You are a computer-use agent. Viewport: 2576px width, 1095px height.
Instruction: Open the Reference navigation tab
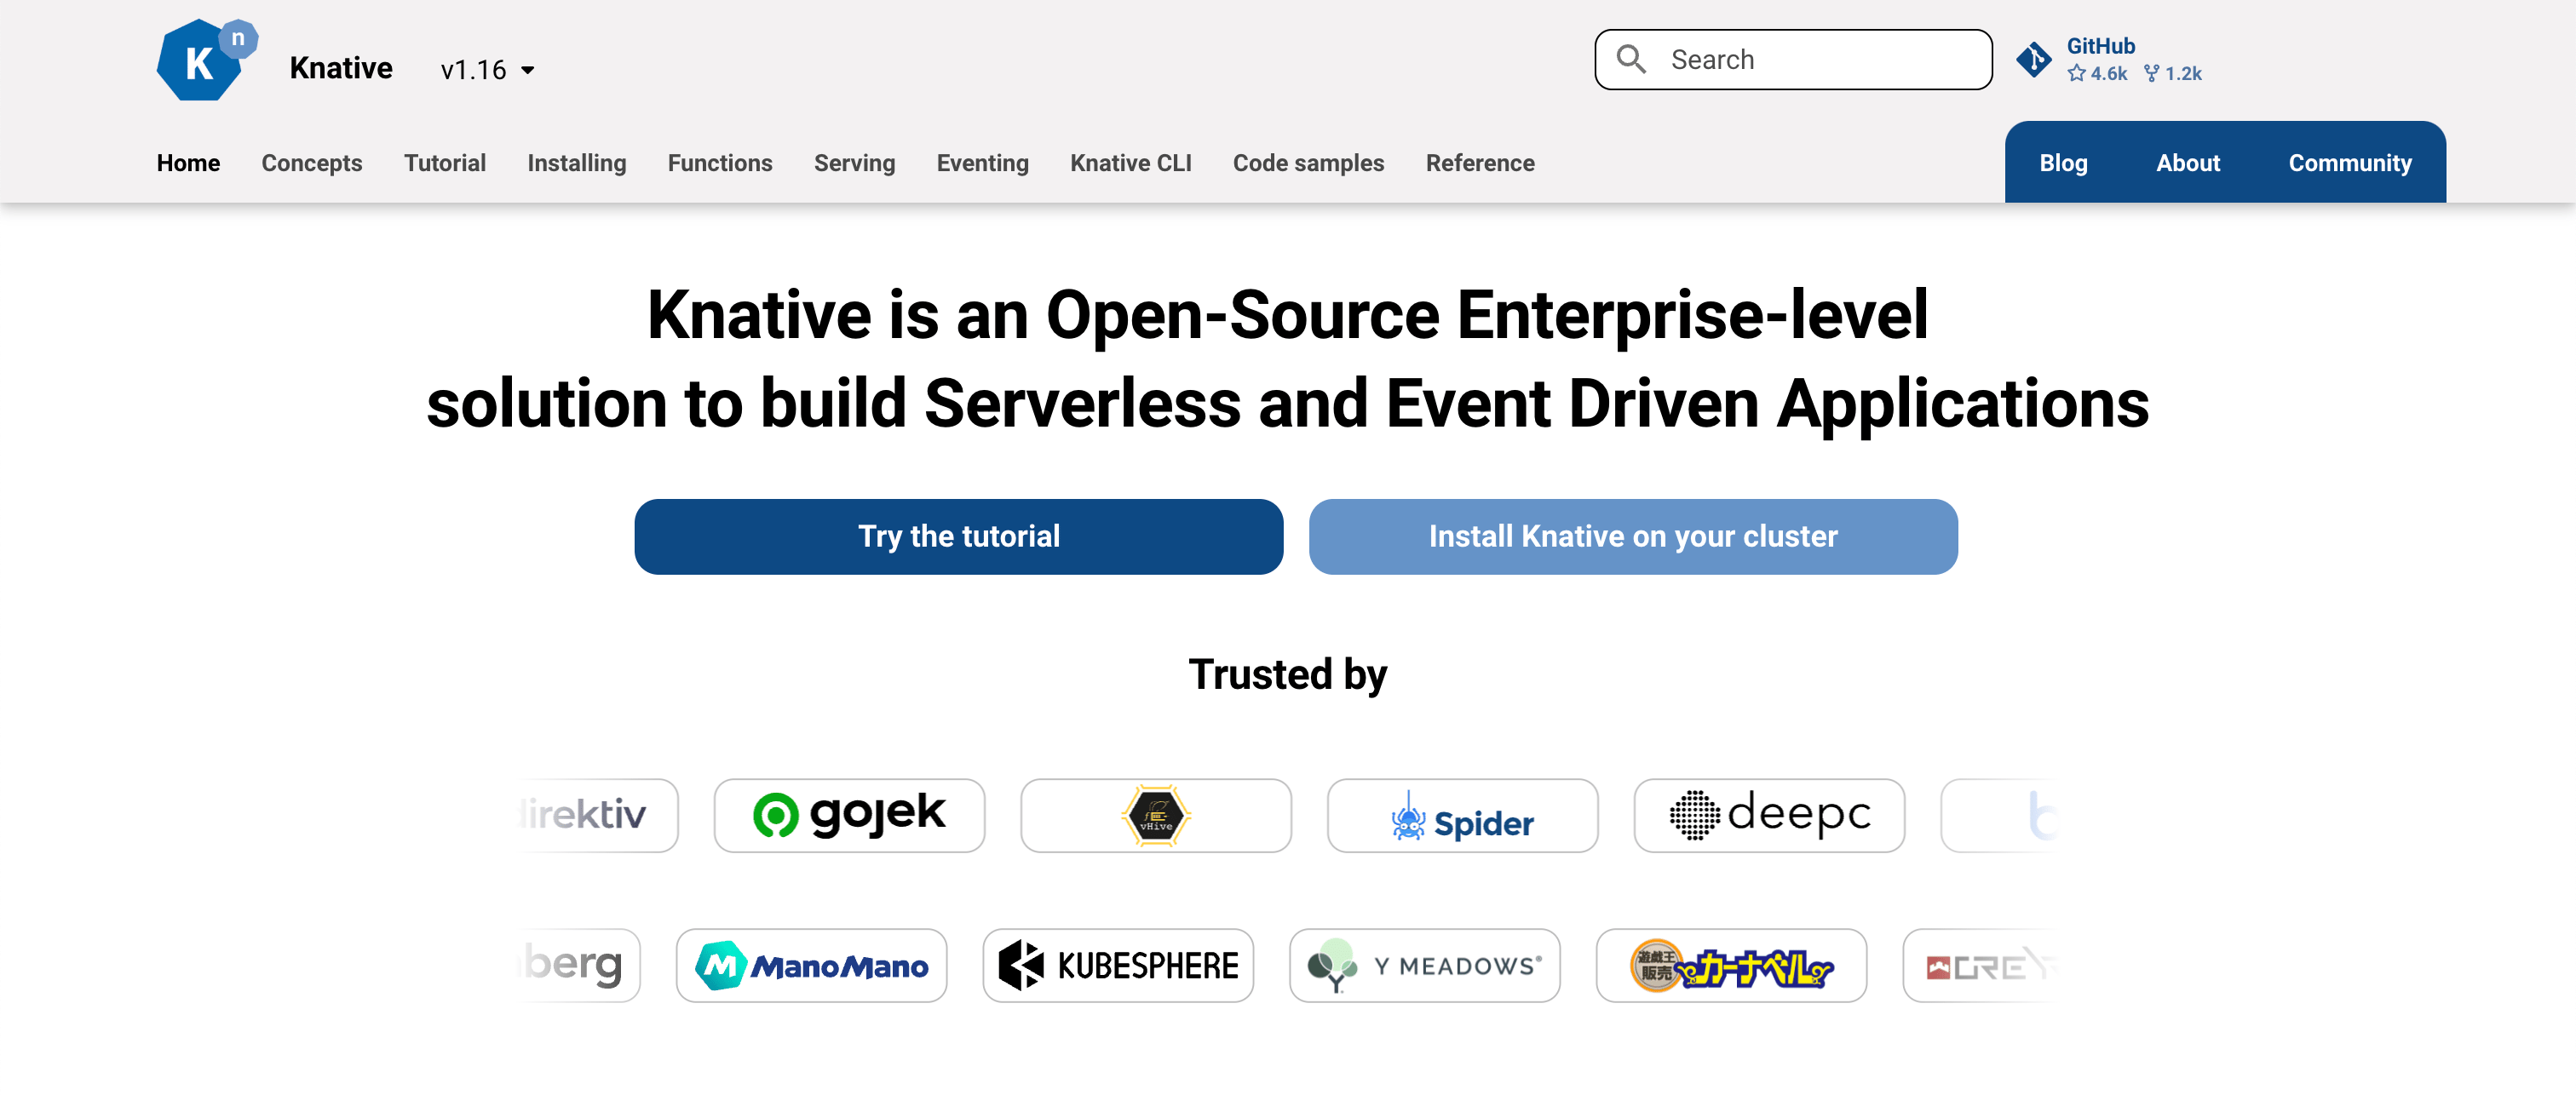pyautogui.click(x=1480, y=163)
